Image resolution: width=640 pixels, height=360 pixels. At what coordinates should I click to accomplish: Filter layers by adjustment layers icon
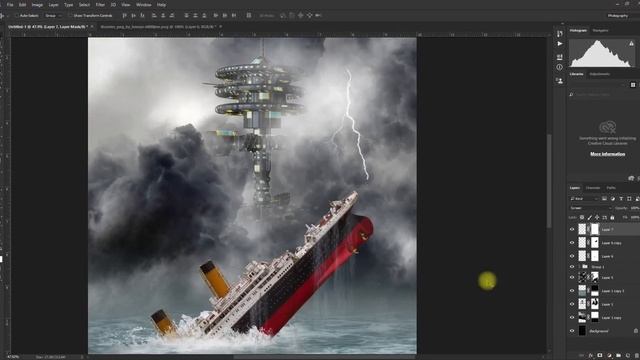613,199
